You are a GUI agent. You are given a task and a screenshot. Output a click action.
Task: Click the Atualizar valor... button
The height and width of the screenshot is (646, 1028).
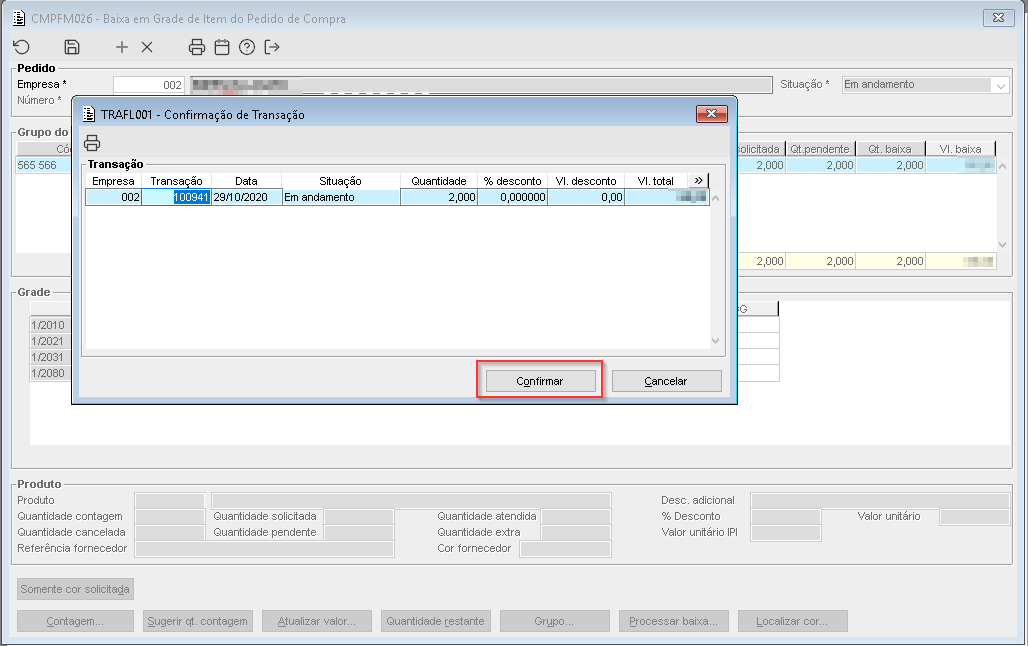pos(317,621)
